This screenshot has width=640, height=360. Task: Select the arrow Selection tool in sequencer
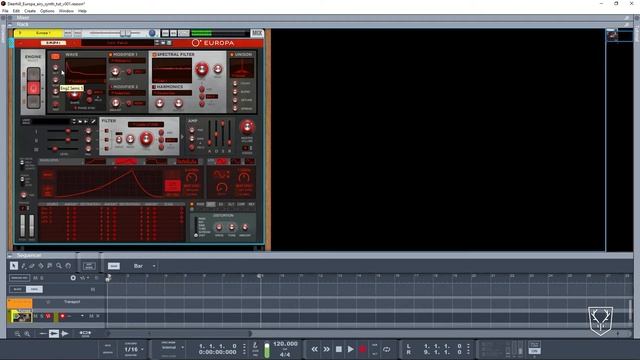pos(14,266)
